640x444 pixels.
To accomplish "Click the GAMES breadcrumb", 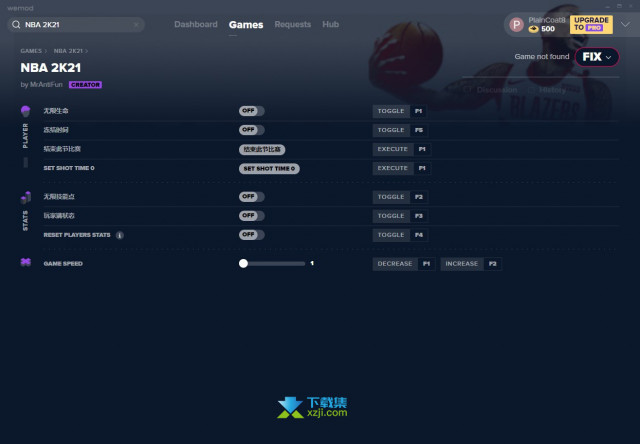I will tap(31, 51).
